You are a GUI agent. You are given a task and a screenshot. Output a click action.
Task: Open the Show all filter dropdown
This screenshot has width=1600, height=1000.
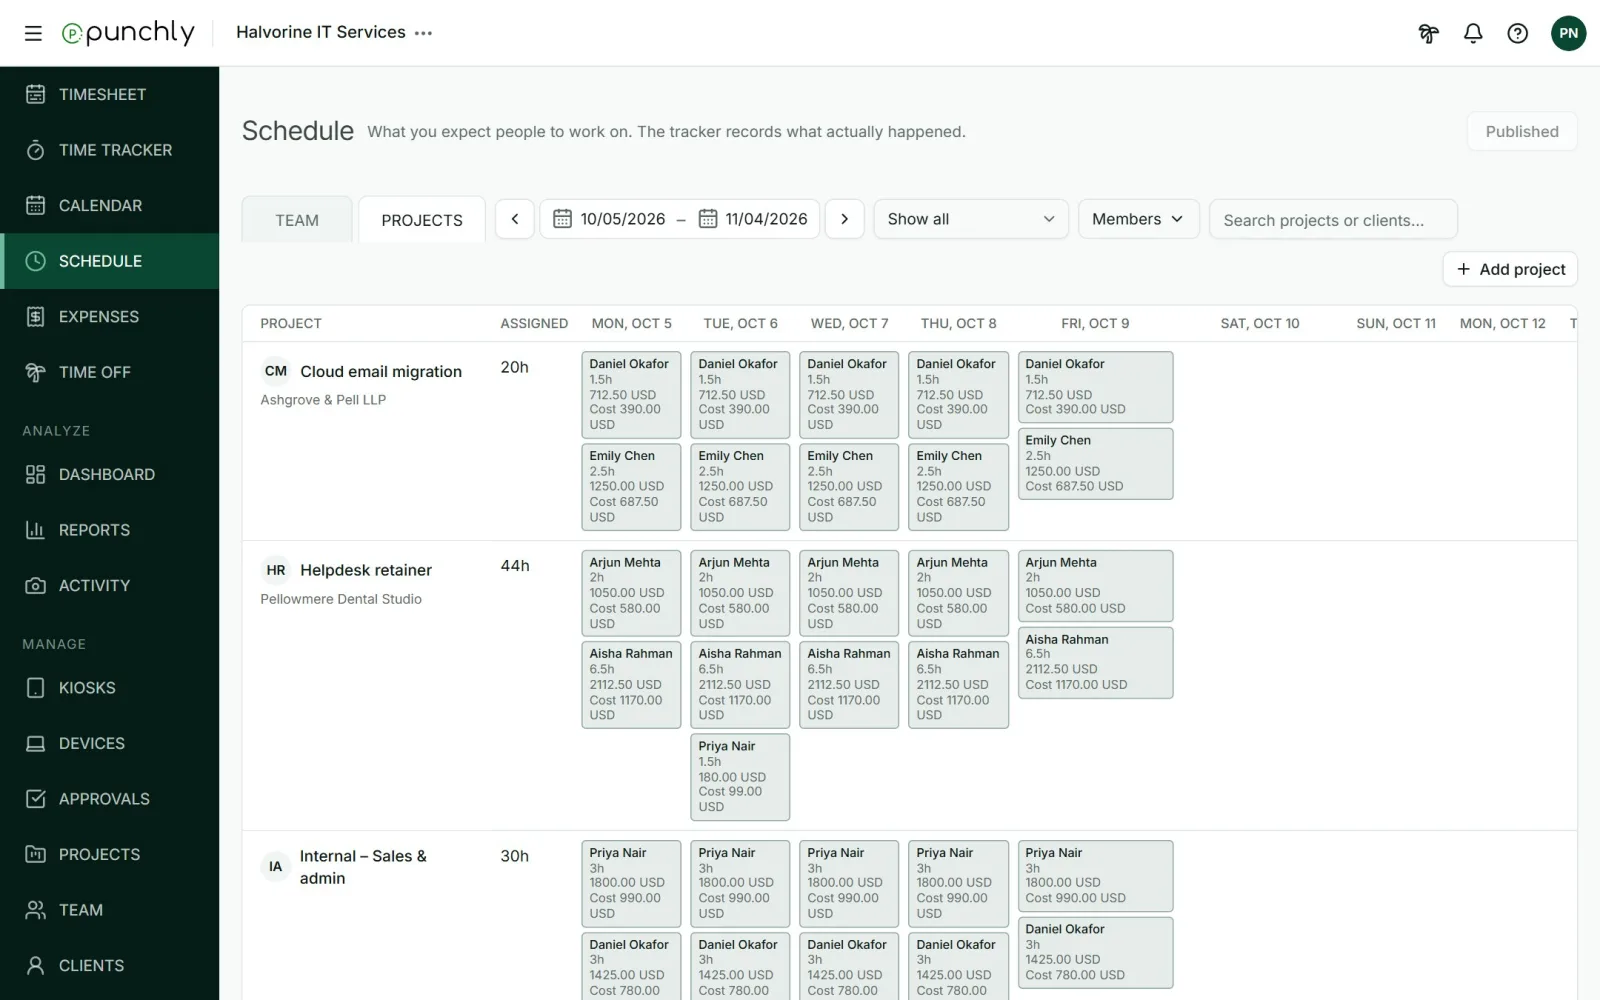[x=971, y=219]
